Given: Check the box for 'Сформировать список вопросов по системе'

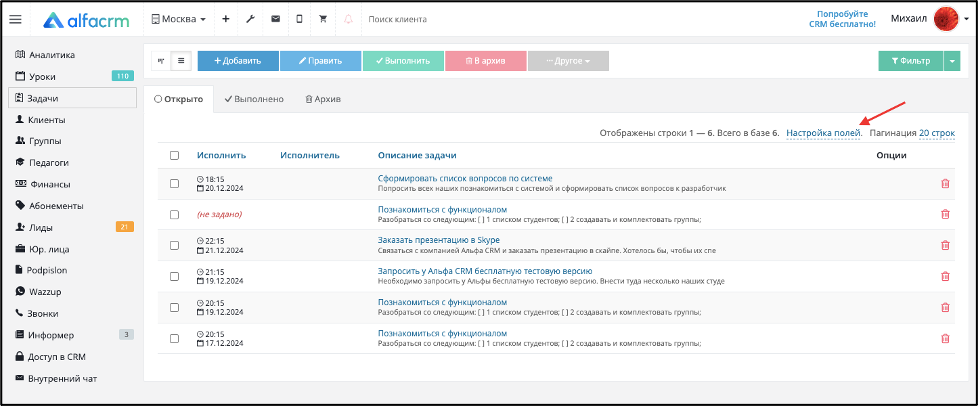Looking at the screenshot, I should (174, 184).
